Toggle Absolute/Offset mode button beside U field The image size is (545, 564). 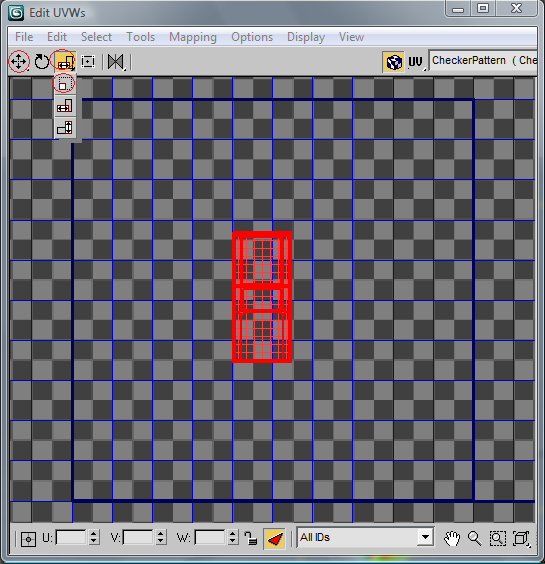point(28,539)
